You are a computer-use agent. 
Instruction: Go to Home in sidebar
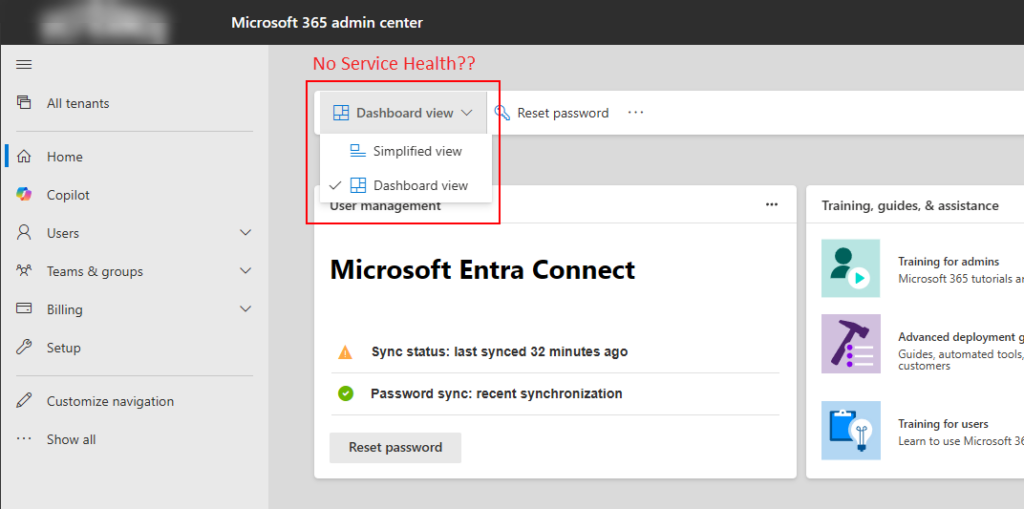pyautogui.click(x=64, y=157)
